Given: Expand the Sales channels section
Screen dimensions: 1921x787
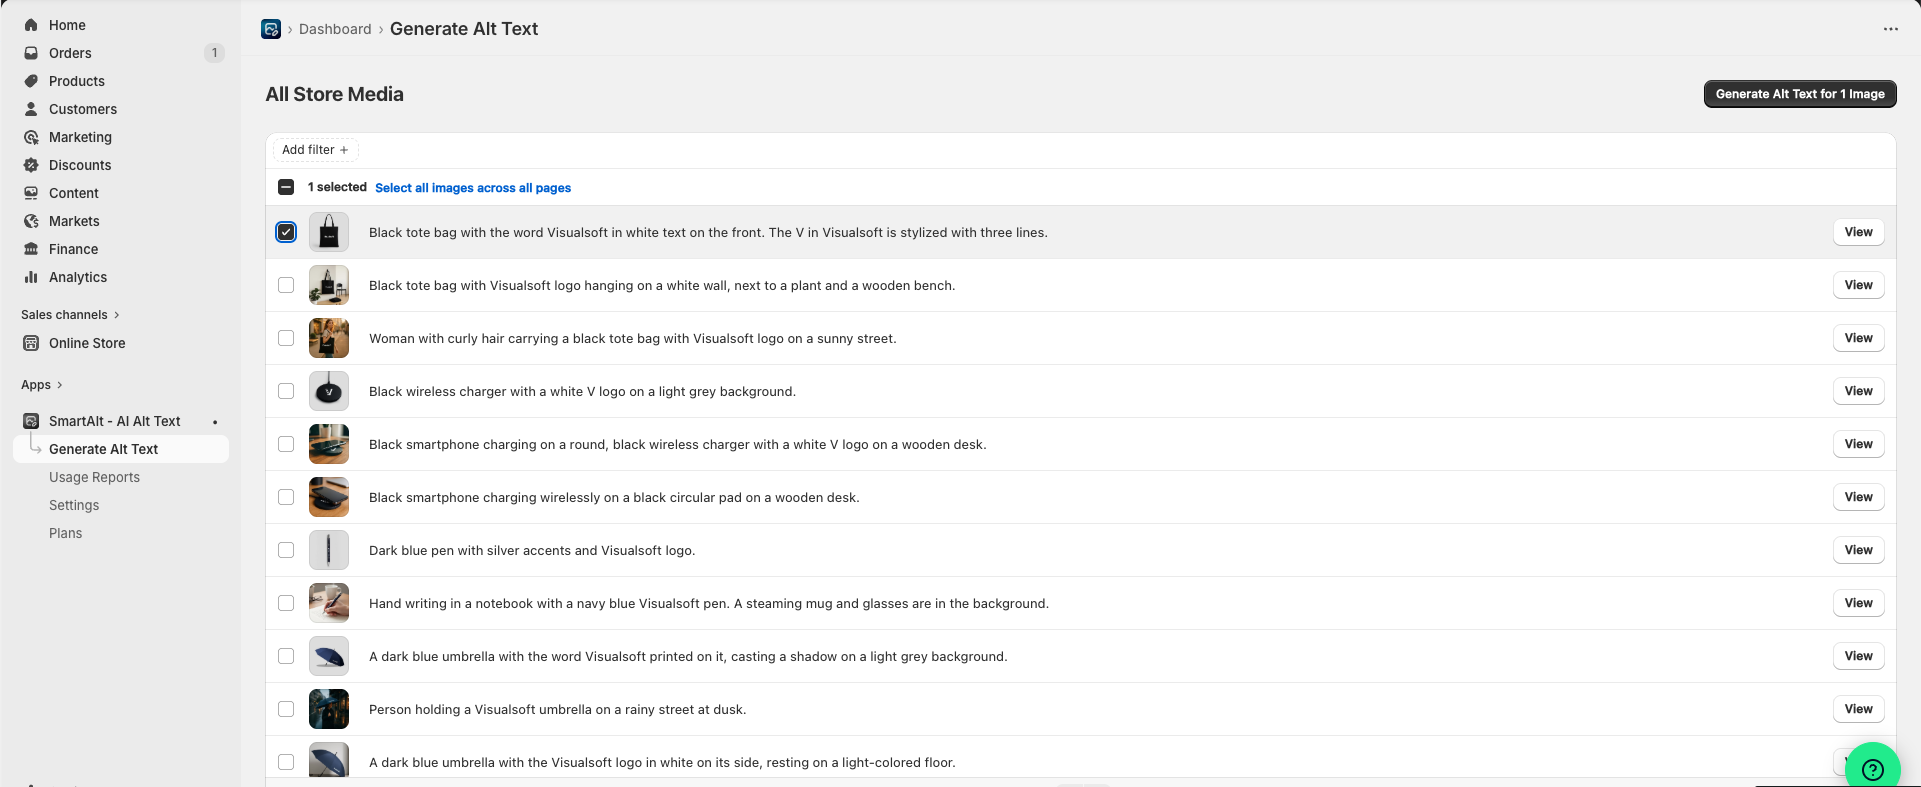Looking at the screenshot, I should [70, 315].
